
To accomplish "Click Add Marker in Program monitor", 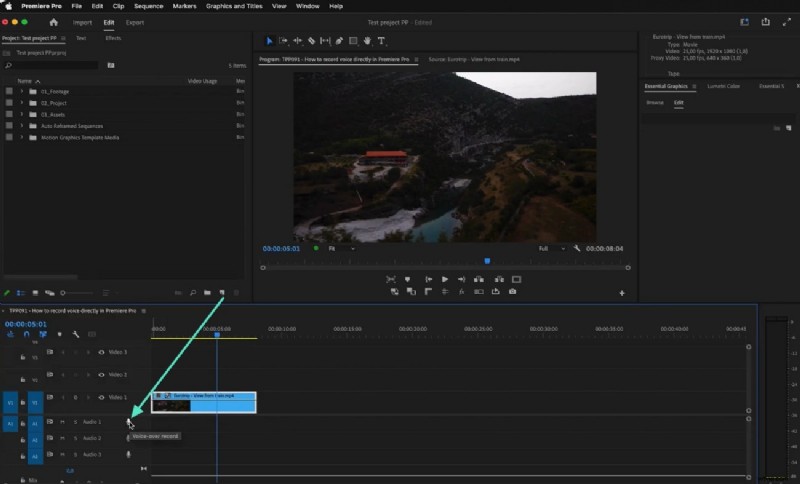I will click(407, 279).
